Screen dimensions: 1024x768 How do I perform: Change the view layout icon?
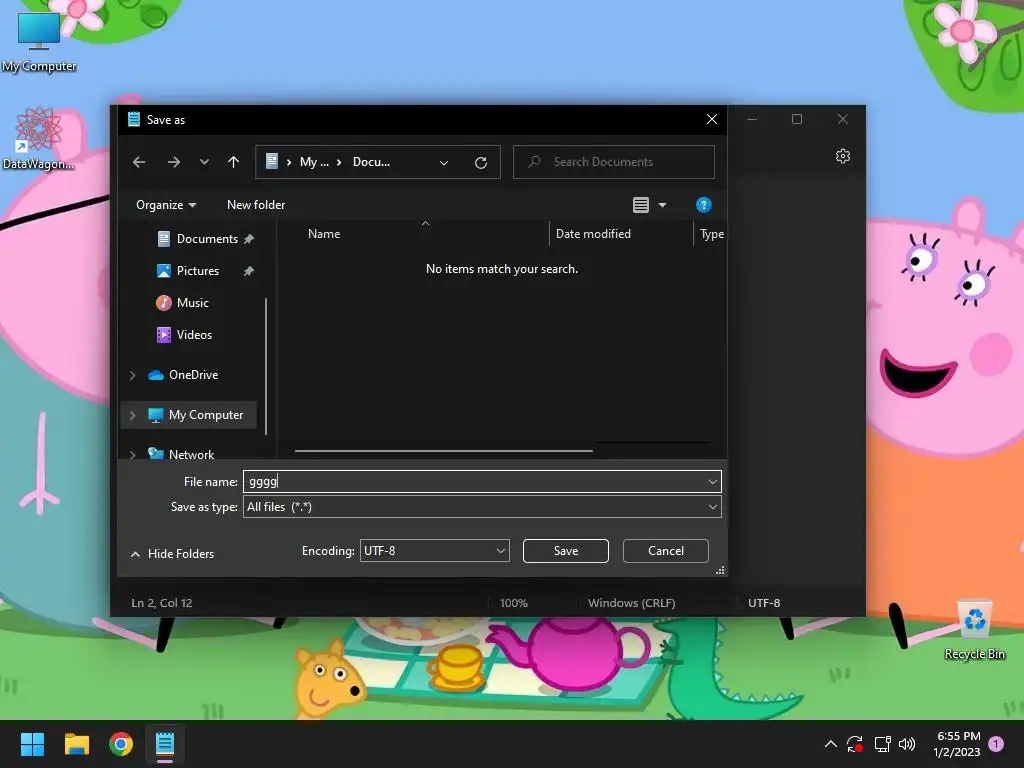tap(641, 205)
